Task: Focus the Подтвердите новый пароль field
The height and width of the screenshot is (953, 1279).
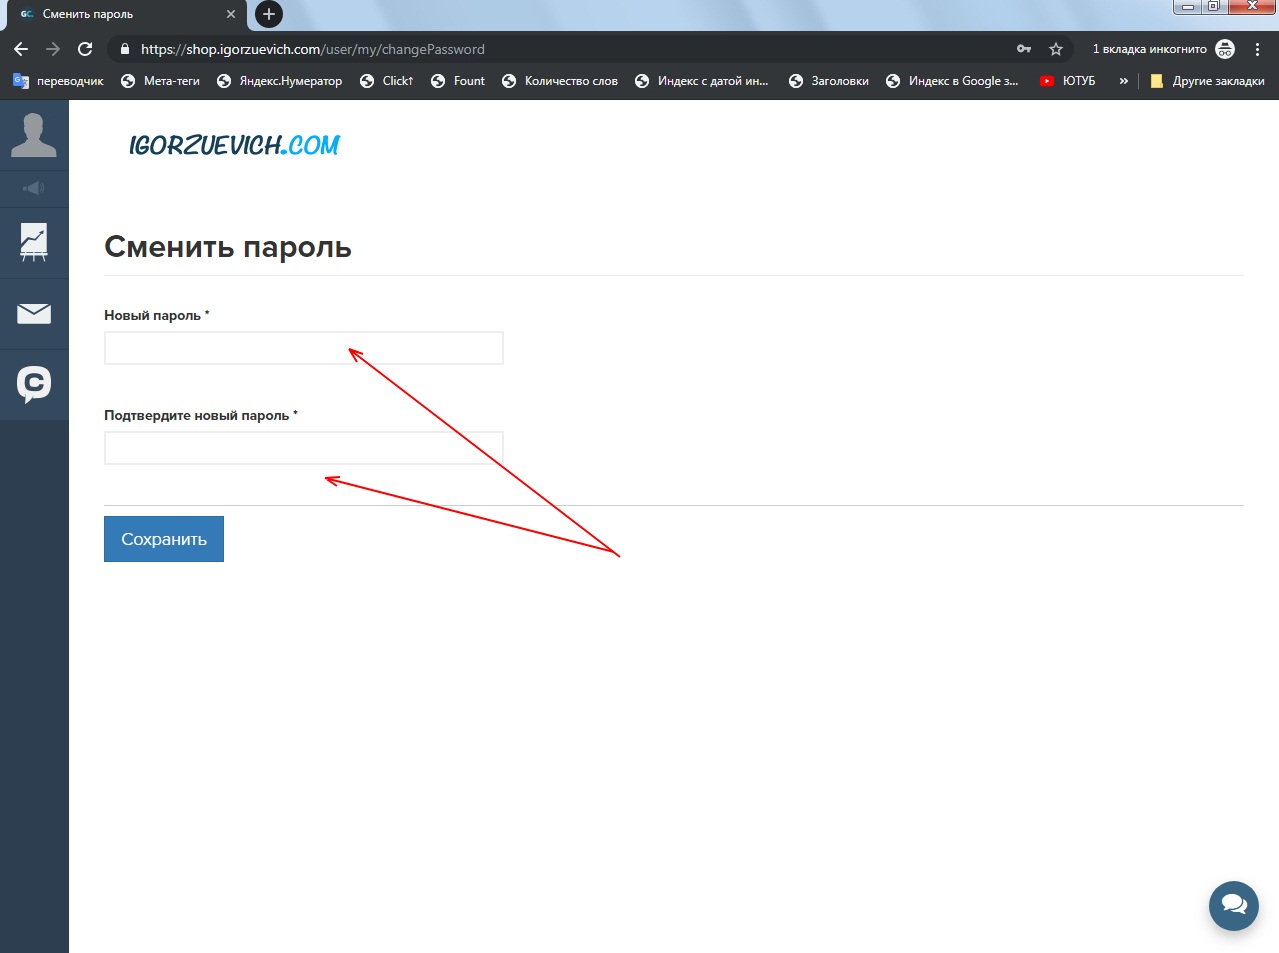Action: coord(304,448)
